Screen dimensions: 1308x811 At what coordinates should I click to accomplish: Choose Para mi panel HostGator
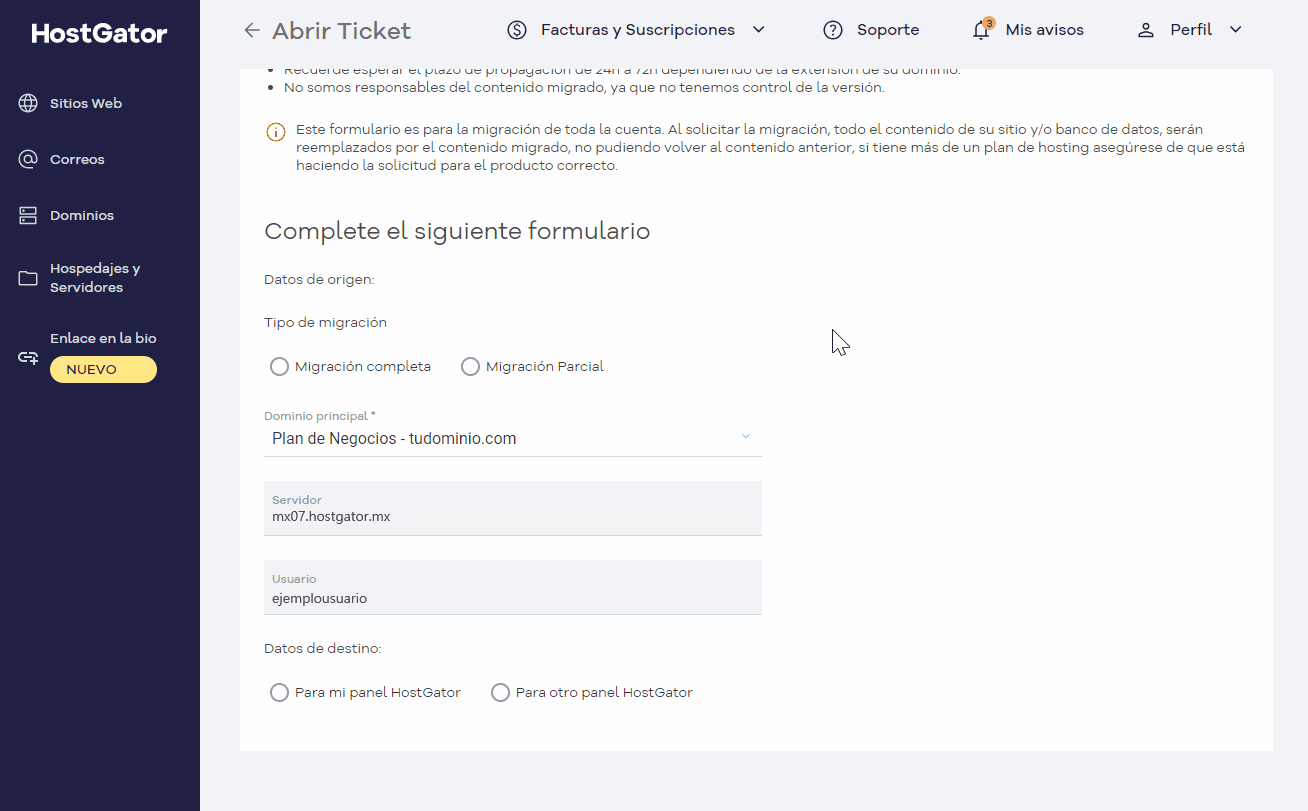tap(280, 693)
